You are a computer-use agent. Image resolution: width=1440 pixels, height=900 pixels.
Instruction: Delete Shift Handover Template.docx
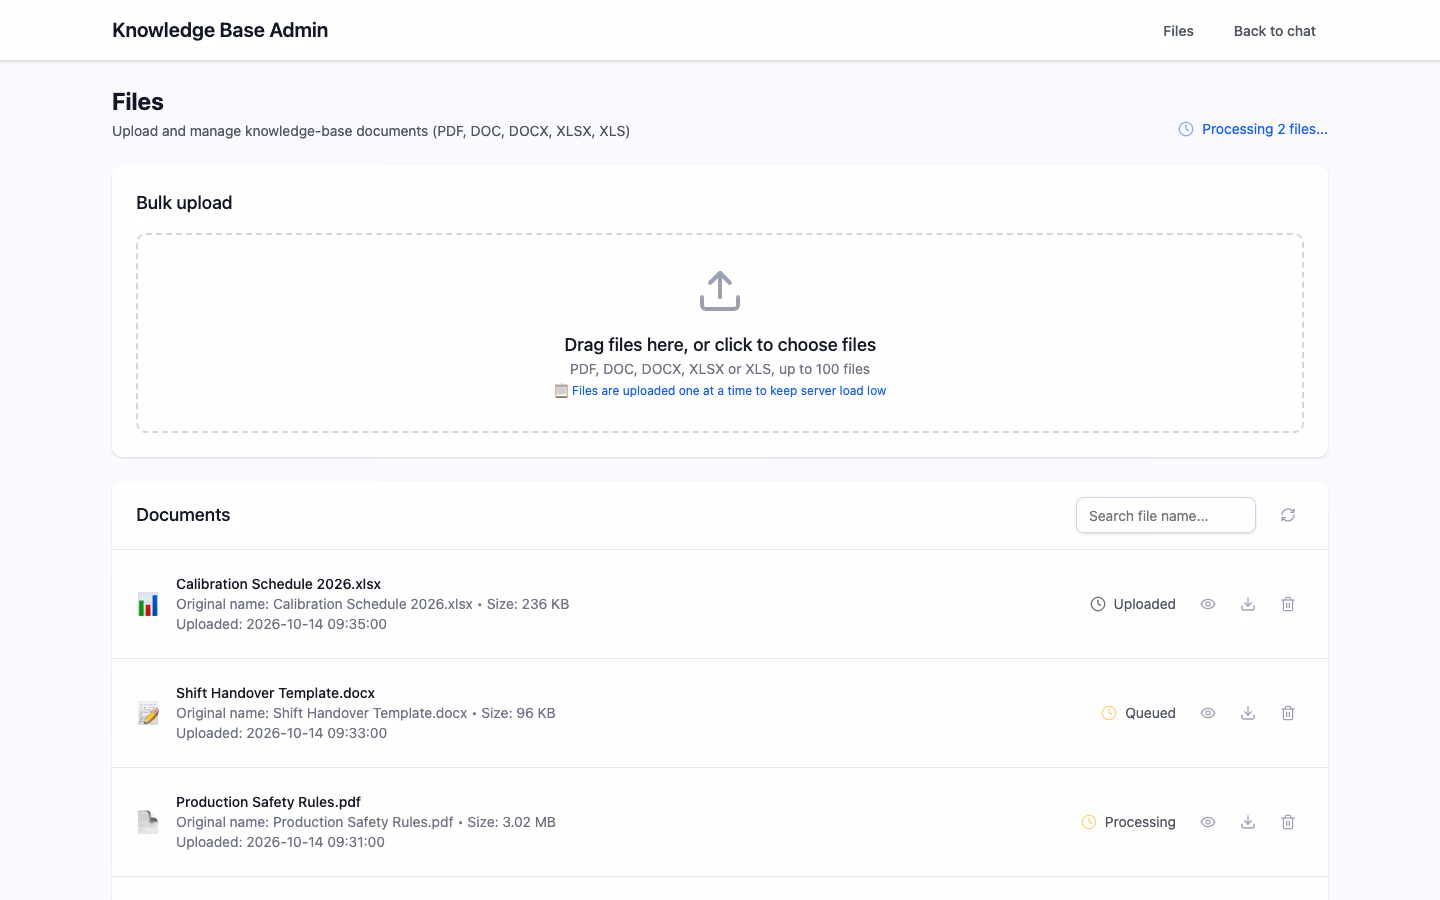click(1288, 713)
